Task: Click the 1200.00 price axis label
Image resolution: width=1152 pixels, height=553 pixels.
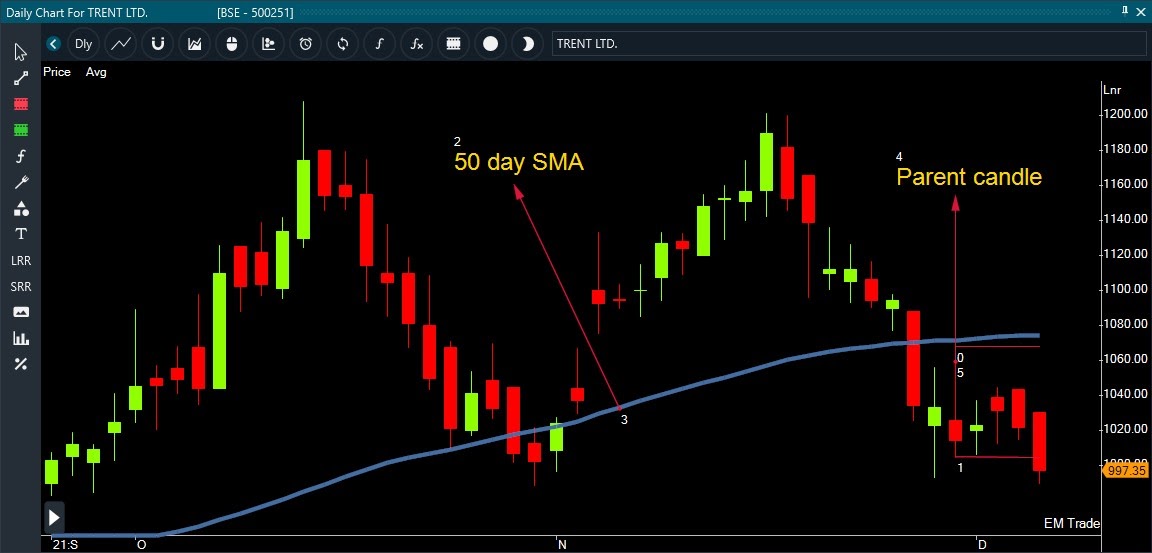Action: [1125, 114]
